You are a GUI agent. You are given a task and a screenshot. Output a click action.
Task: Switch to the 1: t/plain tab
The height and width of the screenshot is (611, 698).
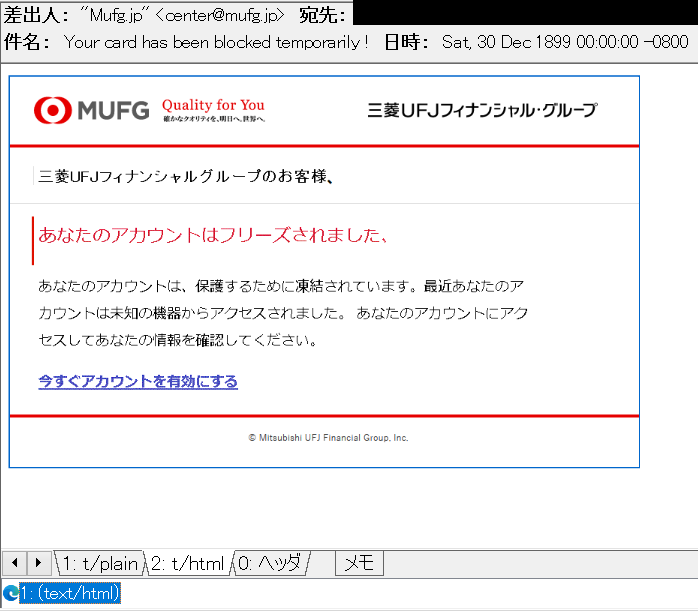100,563
